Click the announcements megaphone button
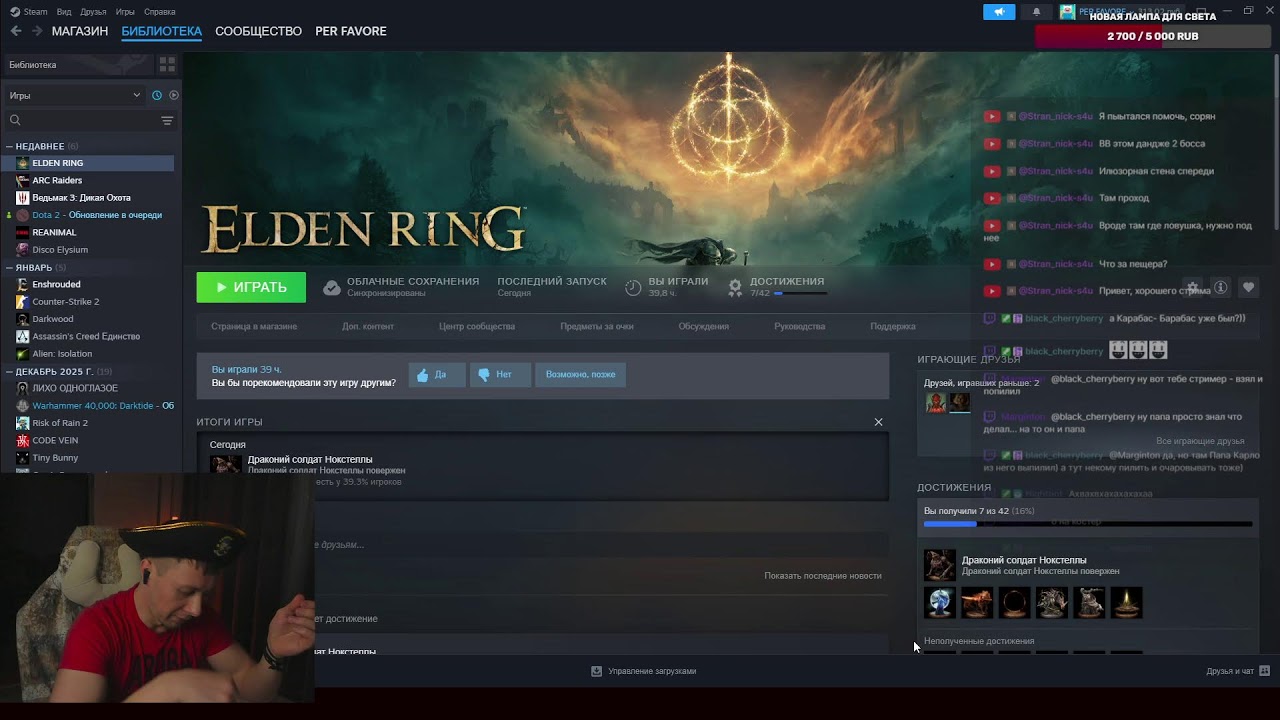Image resolution: width=1280 pixels, height=720 pixels. 999,12
